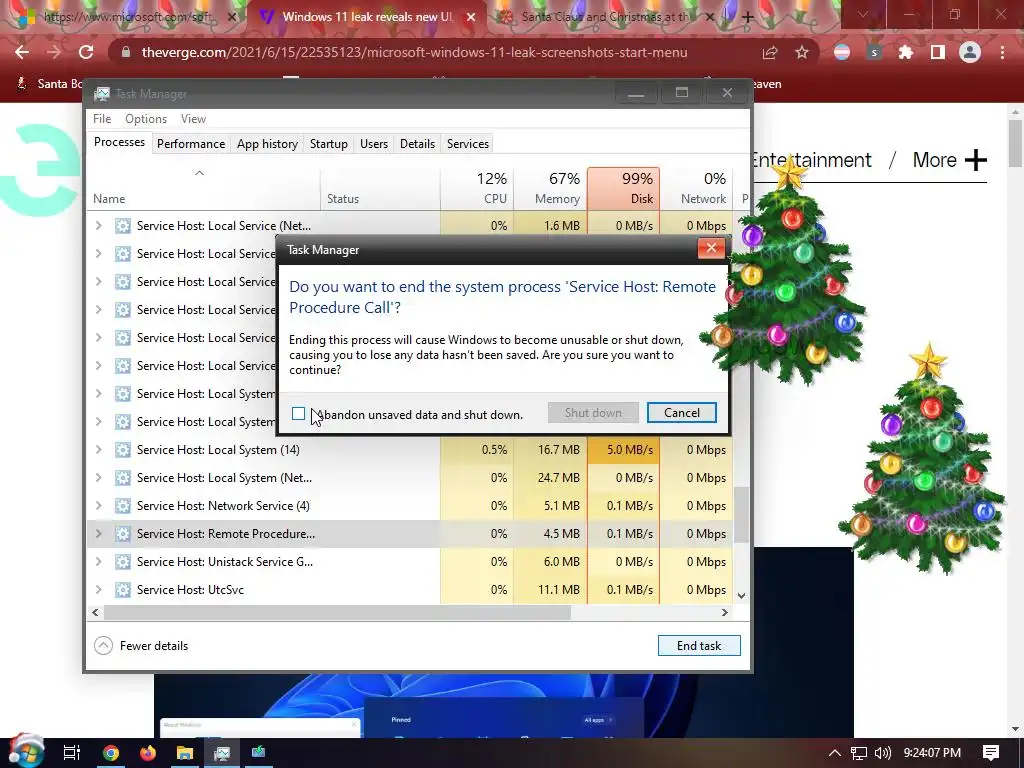The width and height of the screenshot is (1024, 768).
Task: Expand Service Host: Unistack Service G... row
Action: click(x=99, y=562)
